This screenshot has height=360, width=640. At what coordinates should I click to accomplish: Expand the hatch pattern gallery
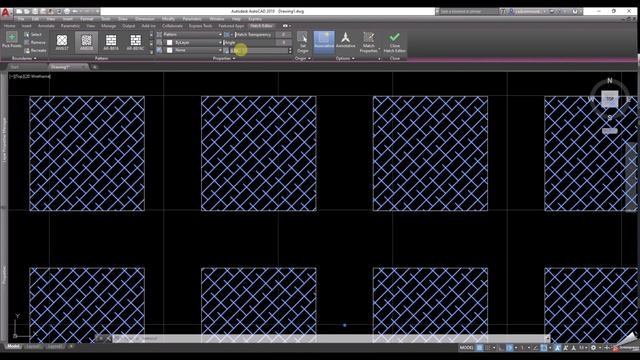[x=151, y=51]
